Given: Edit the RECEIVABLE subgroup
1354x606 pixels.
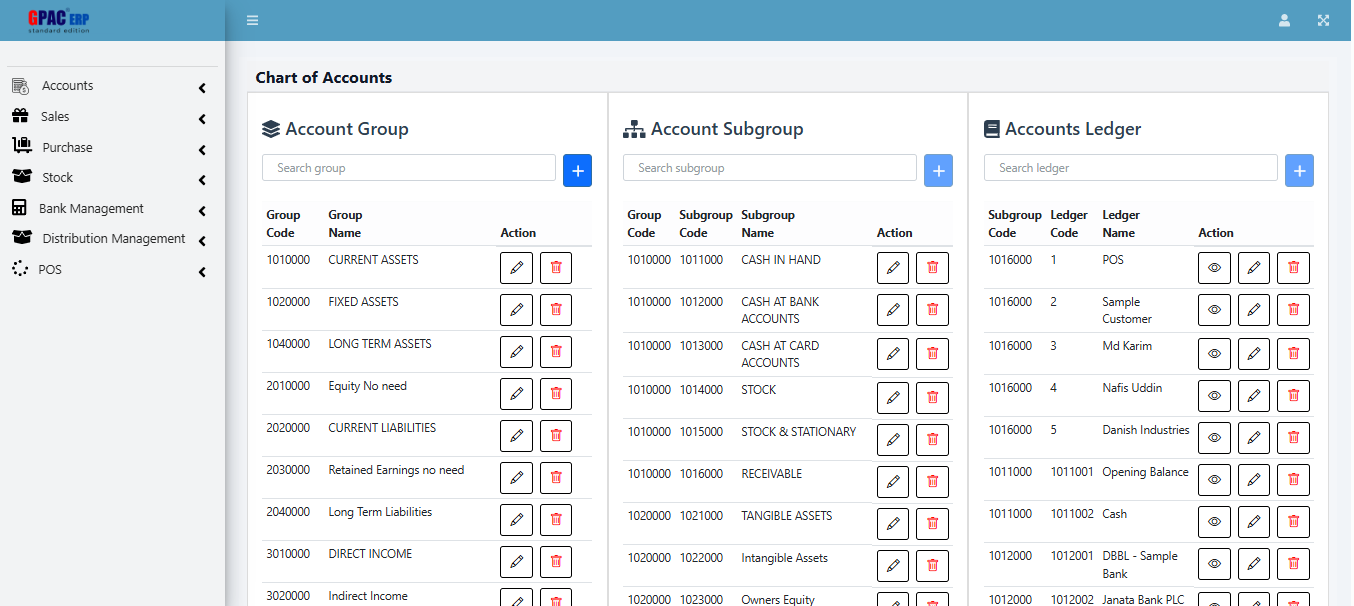Looking at the screenshot, I should [893, 482].
